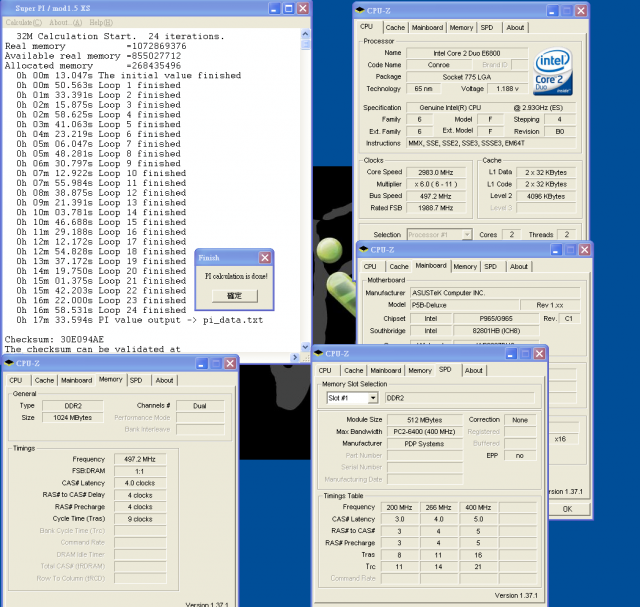Select the SPD tab in the Memory CPU-Z window
640x607 pixels.
click(x=136, y=380)
